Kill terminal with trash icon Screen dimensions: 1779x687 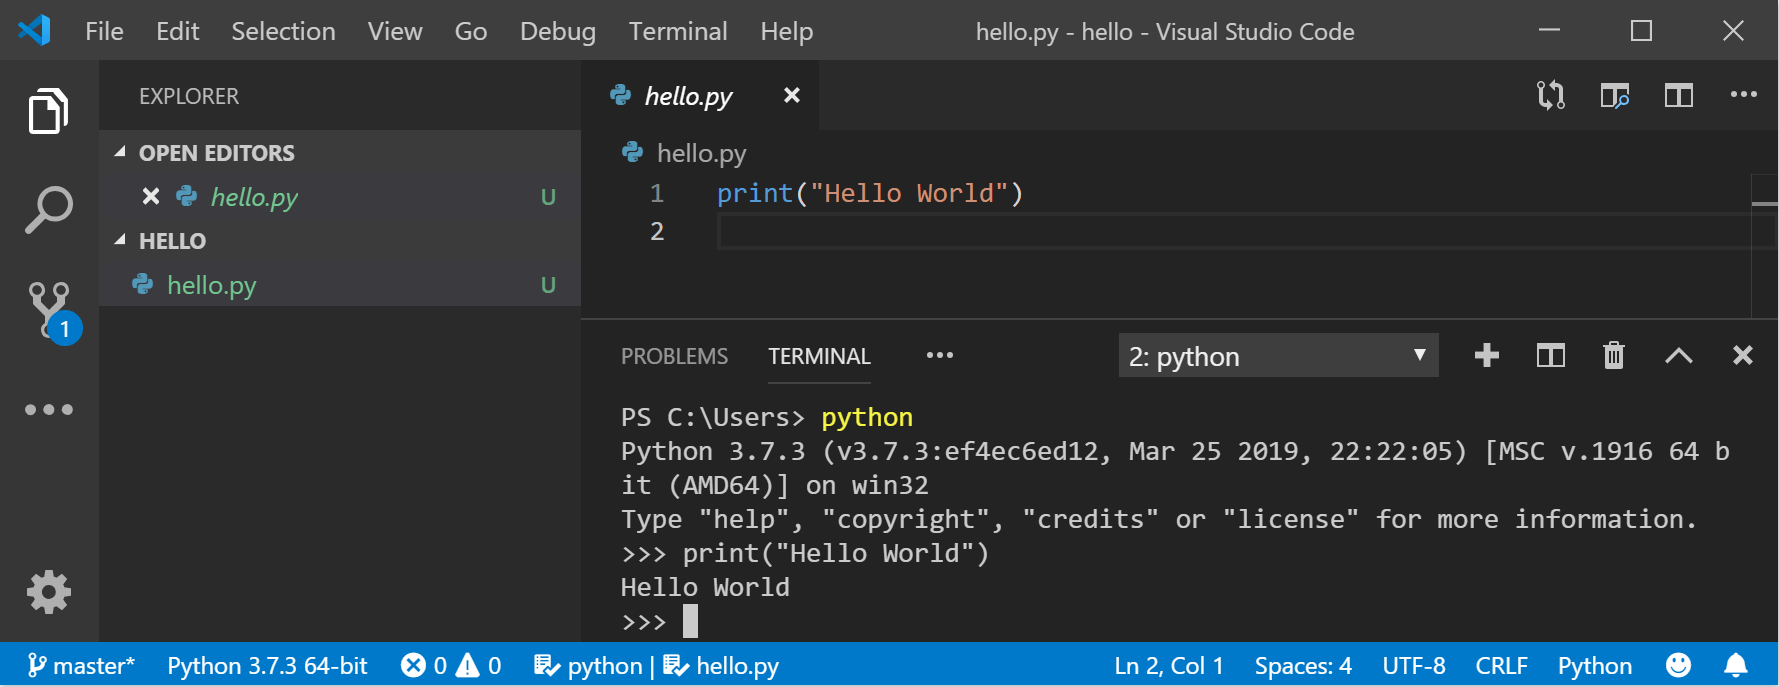tap(1614, 355)
